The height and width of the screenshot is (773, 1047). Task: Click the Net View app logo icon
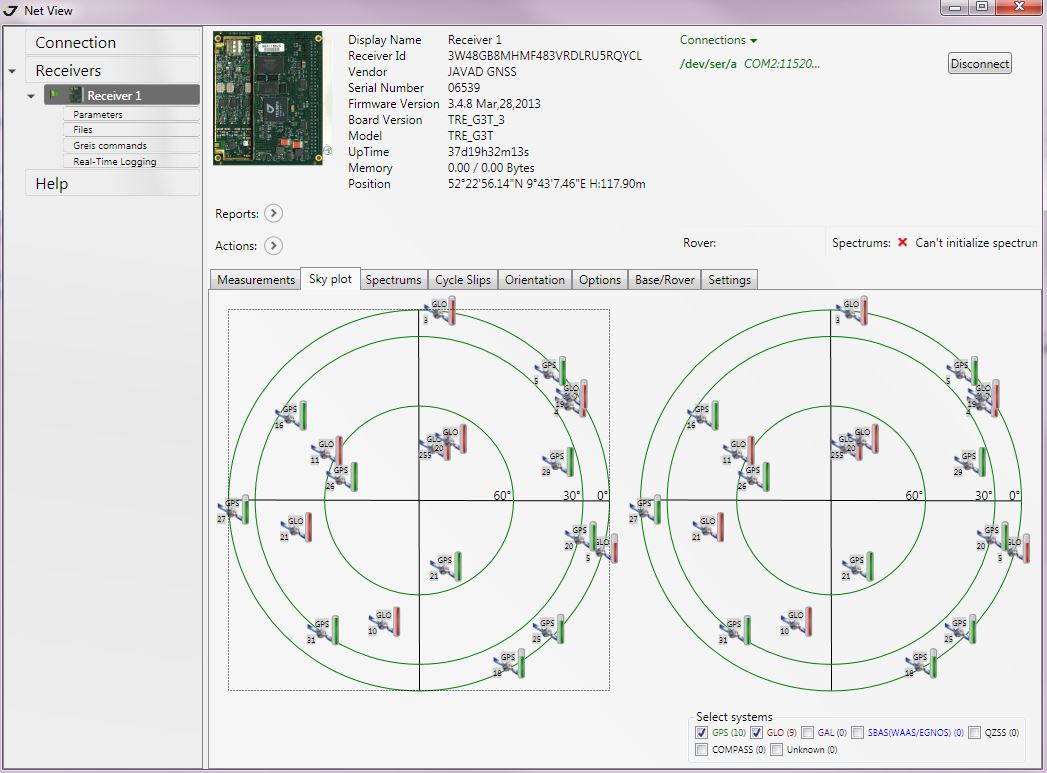coord(11,11)
